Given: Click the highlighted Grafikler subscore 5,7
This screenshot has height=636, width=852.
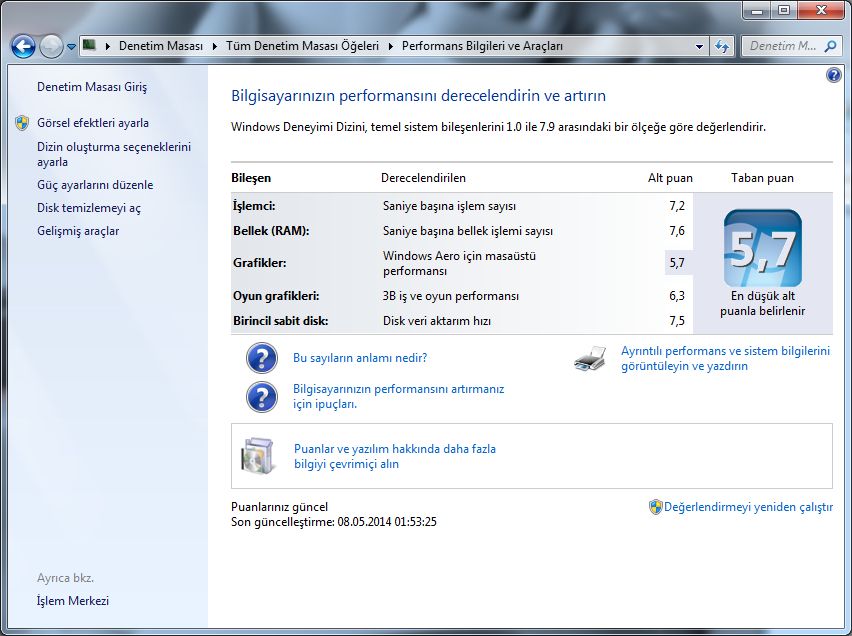Looking at the screenshot, I should tap(677, 263).
